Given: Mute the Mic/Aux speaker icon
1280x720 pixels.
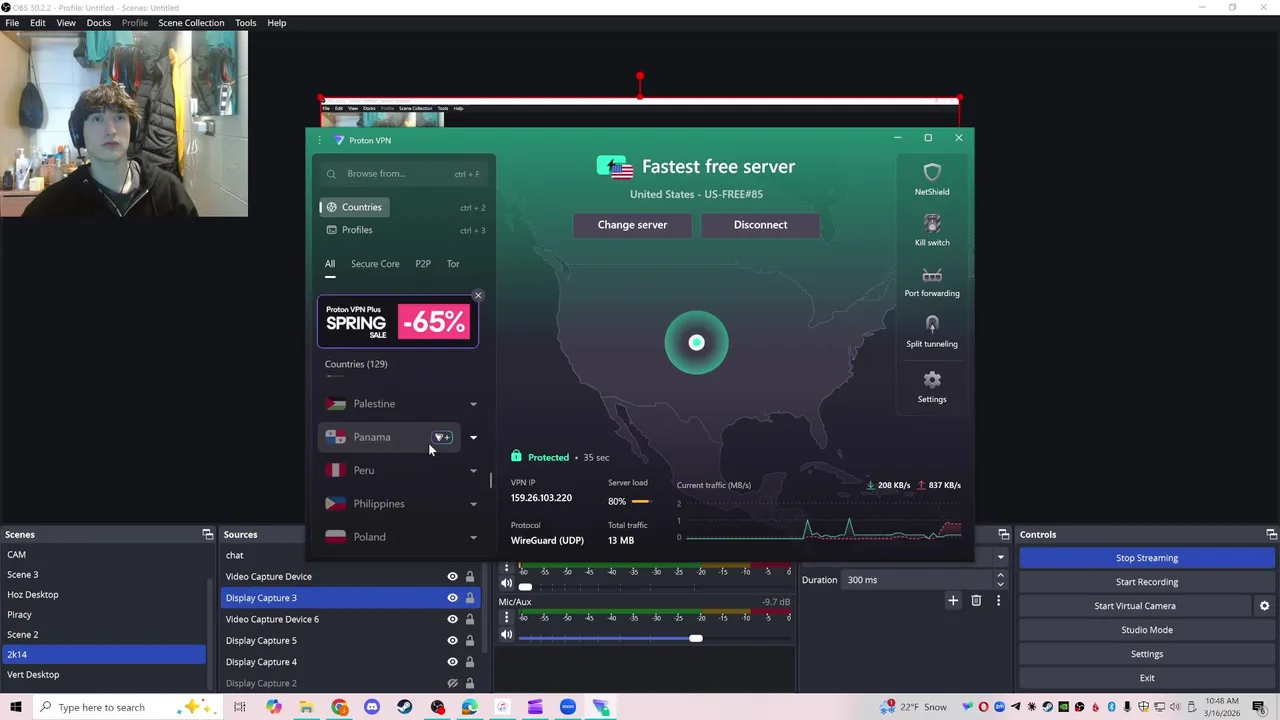Looking at the screenshot, I should pyautogui.click(x=506, y=635).
